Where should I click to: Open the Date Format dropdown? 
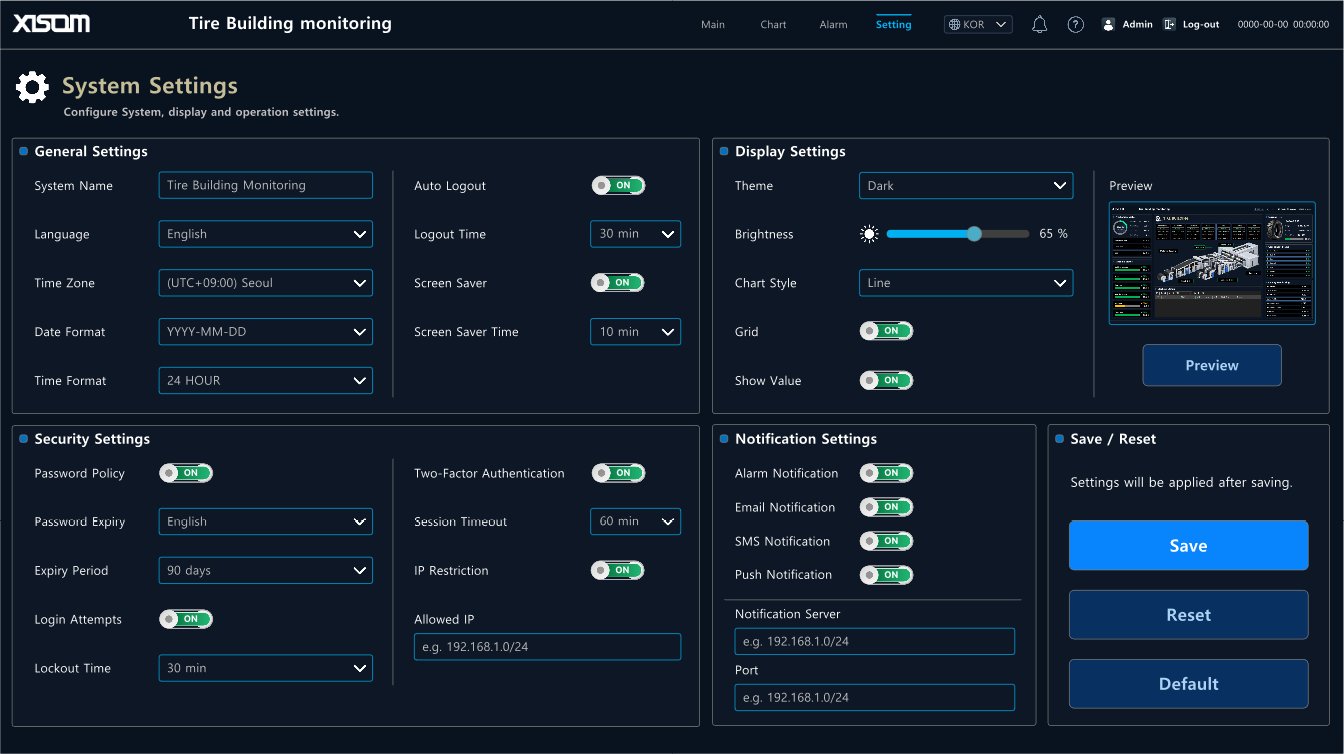click(x=266, y=332)
